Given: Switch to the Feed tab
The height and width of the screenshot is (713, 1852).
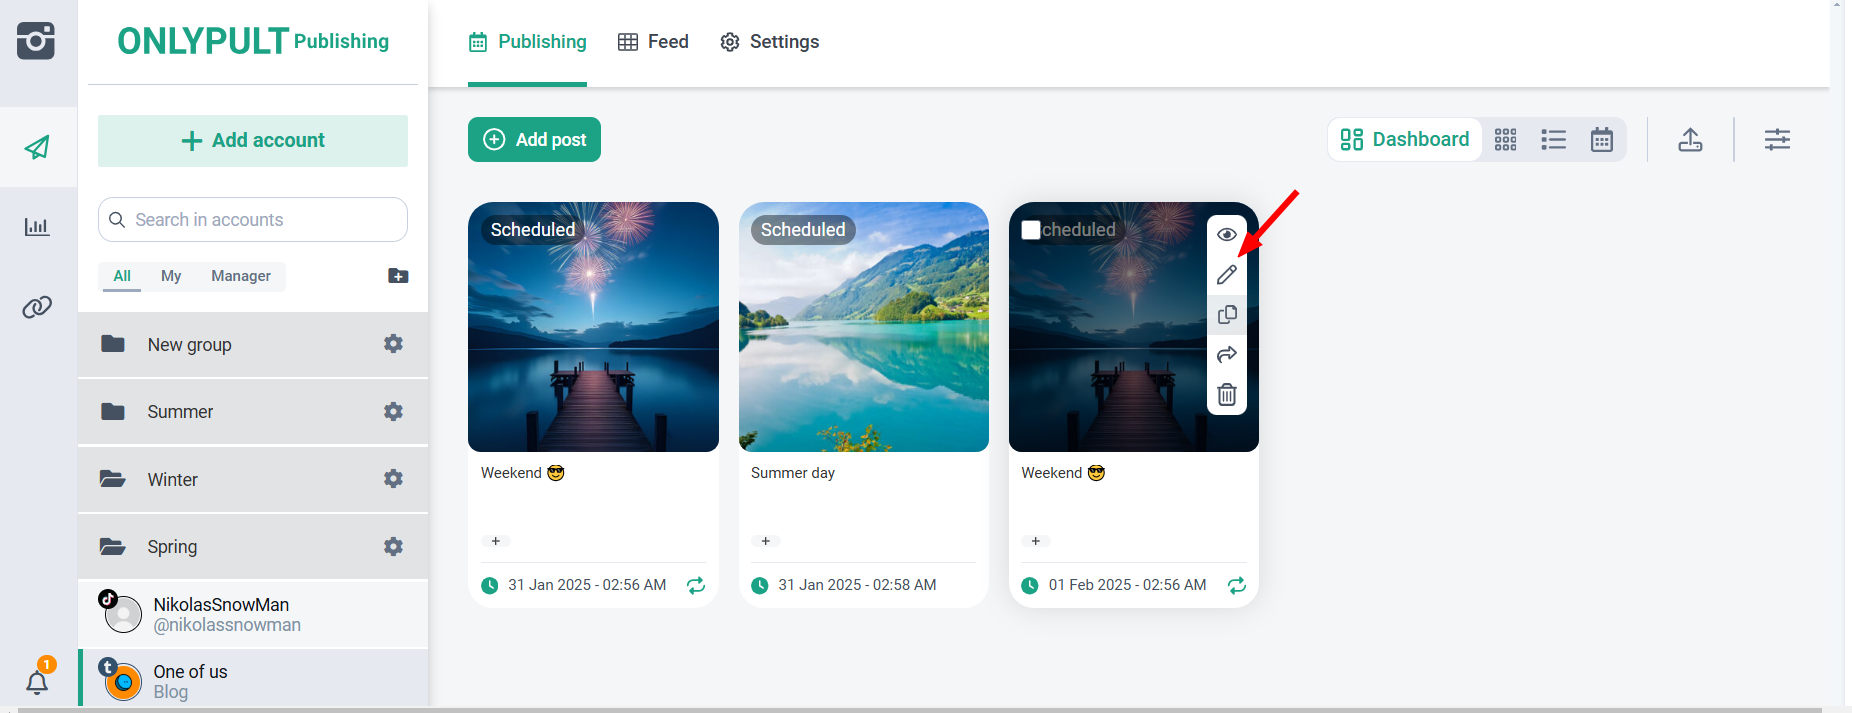Looking at the screenshot, I should coord(654,42).
